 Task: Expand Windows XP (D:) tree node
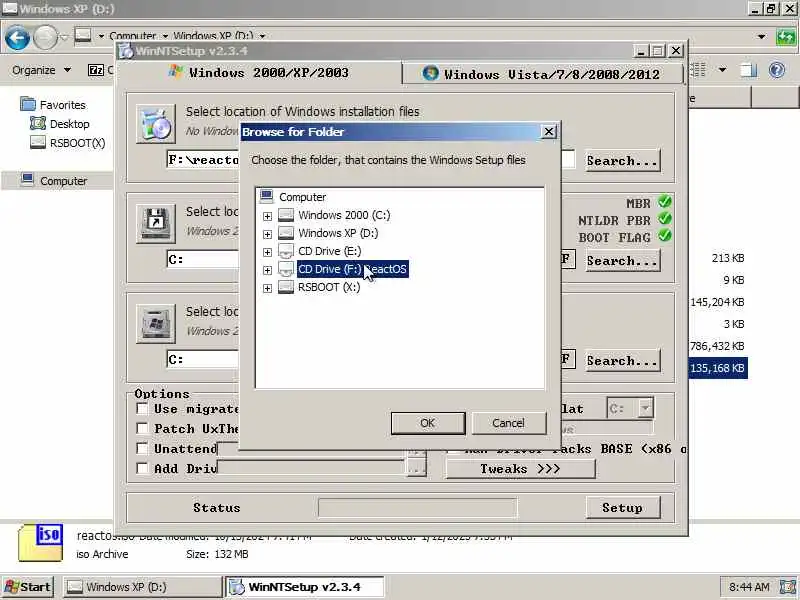pos(267,234)
